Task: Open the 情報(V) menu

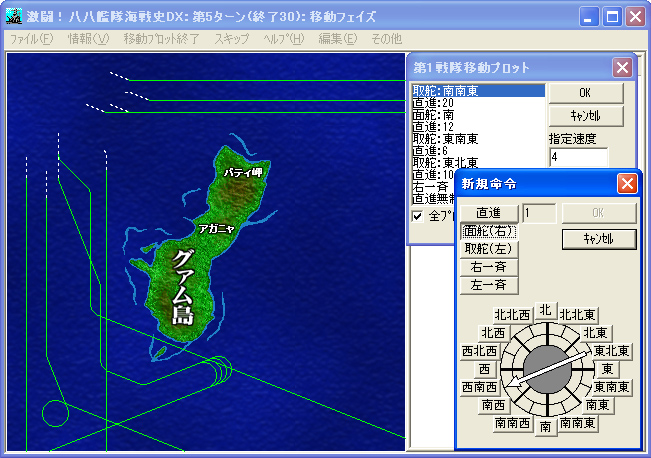Action: pyautogui.click(x=88, y=39)
